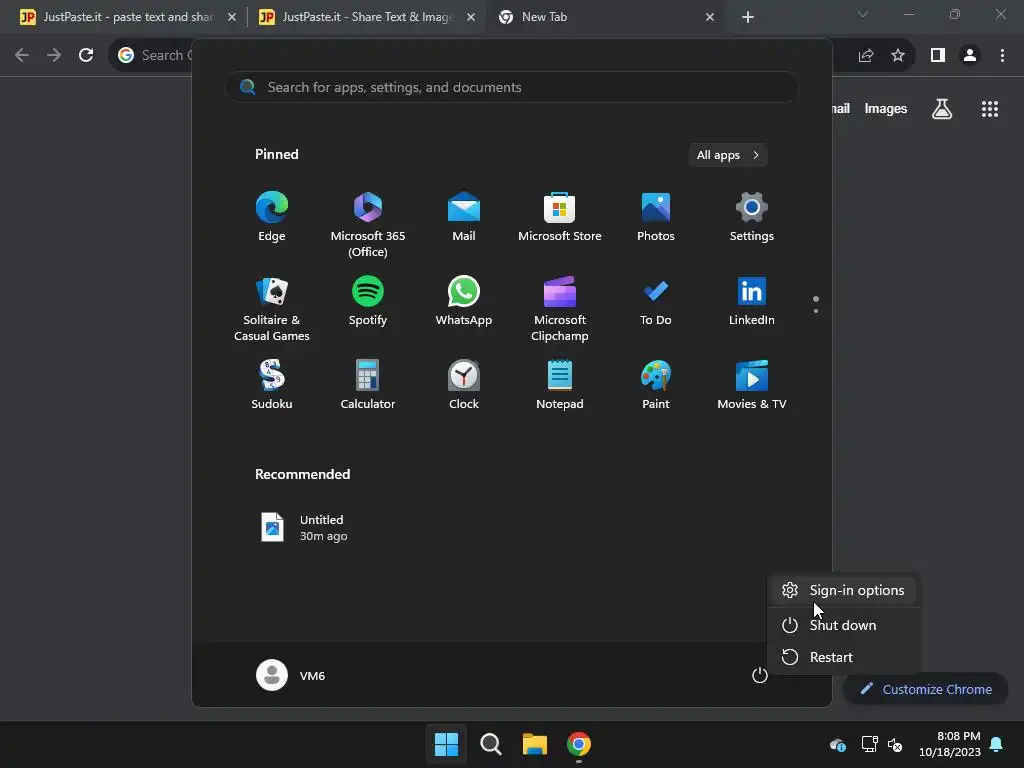Bookmark this tab with the star icon
This screenshot has width=1024, height=768.
pyautogui.click(x=898, y=56)
